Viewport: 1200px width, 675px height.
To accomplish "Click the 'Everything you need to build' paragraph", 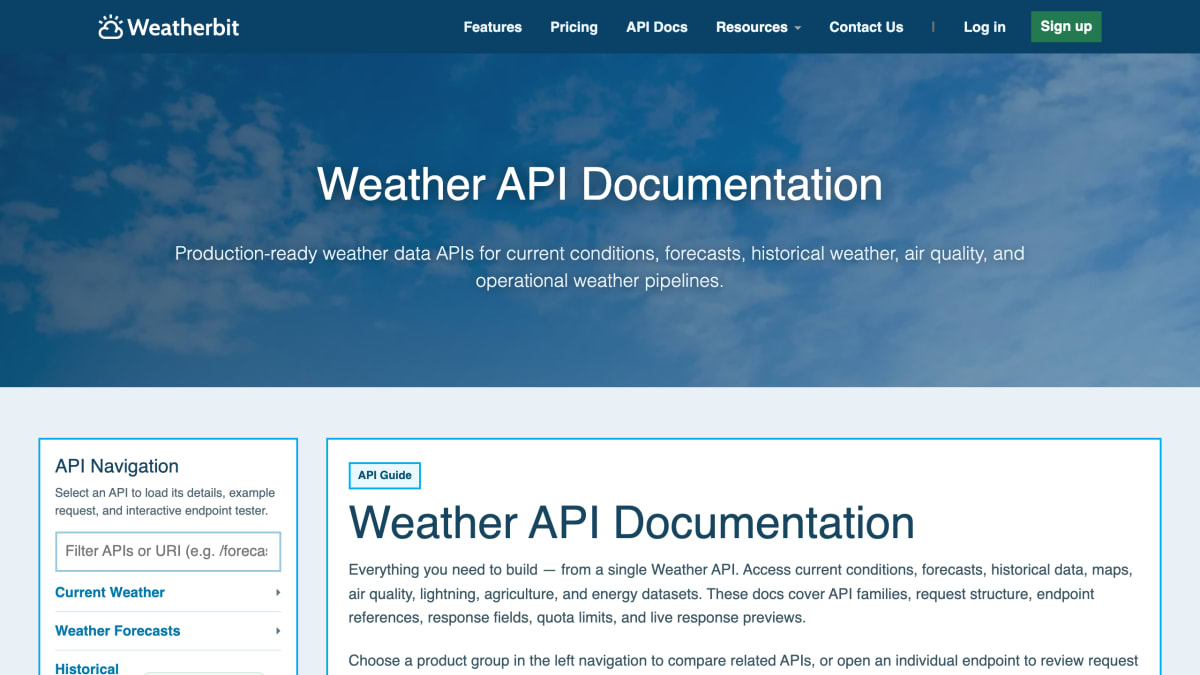I will pos(741,594).
